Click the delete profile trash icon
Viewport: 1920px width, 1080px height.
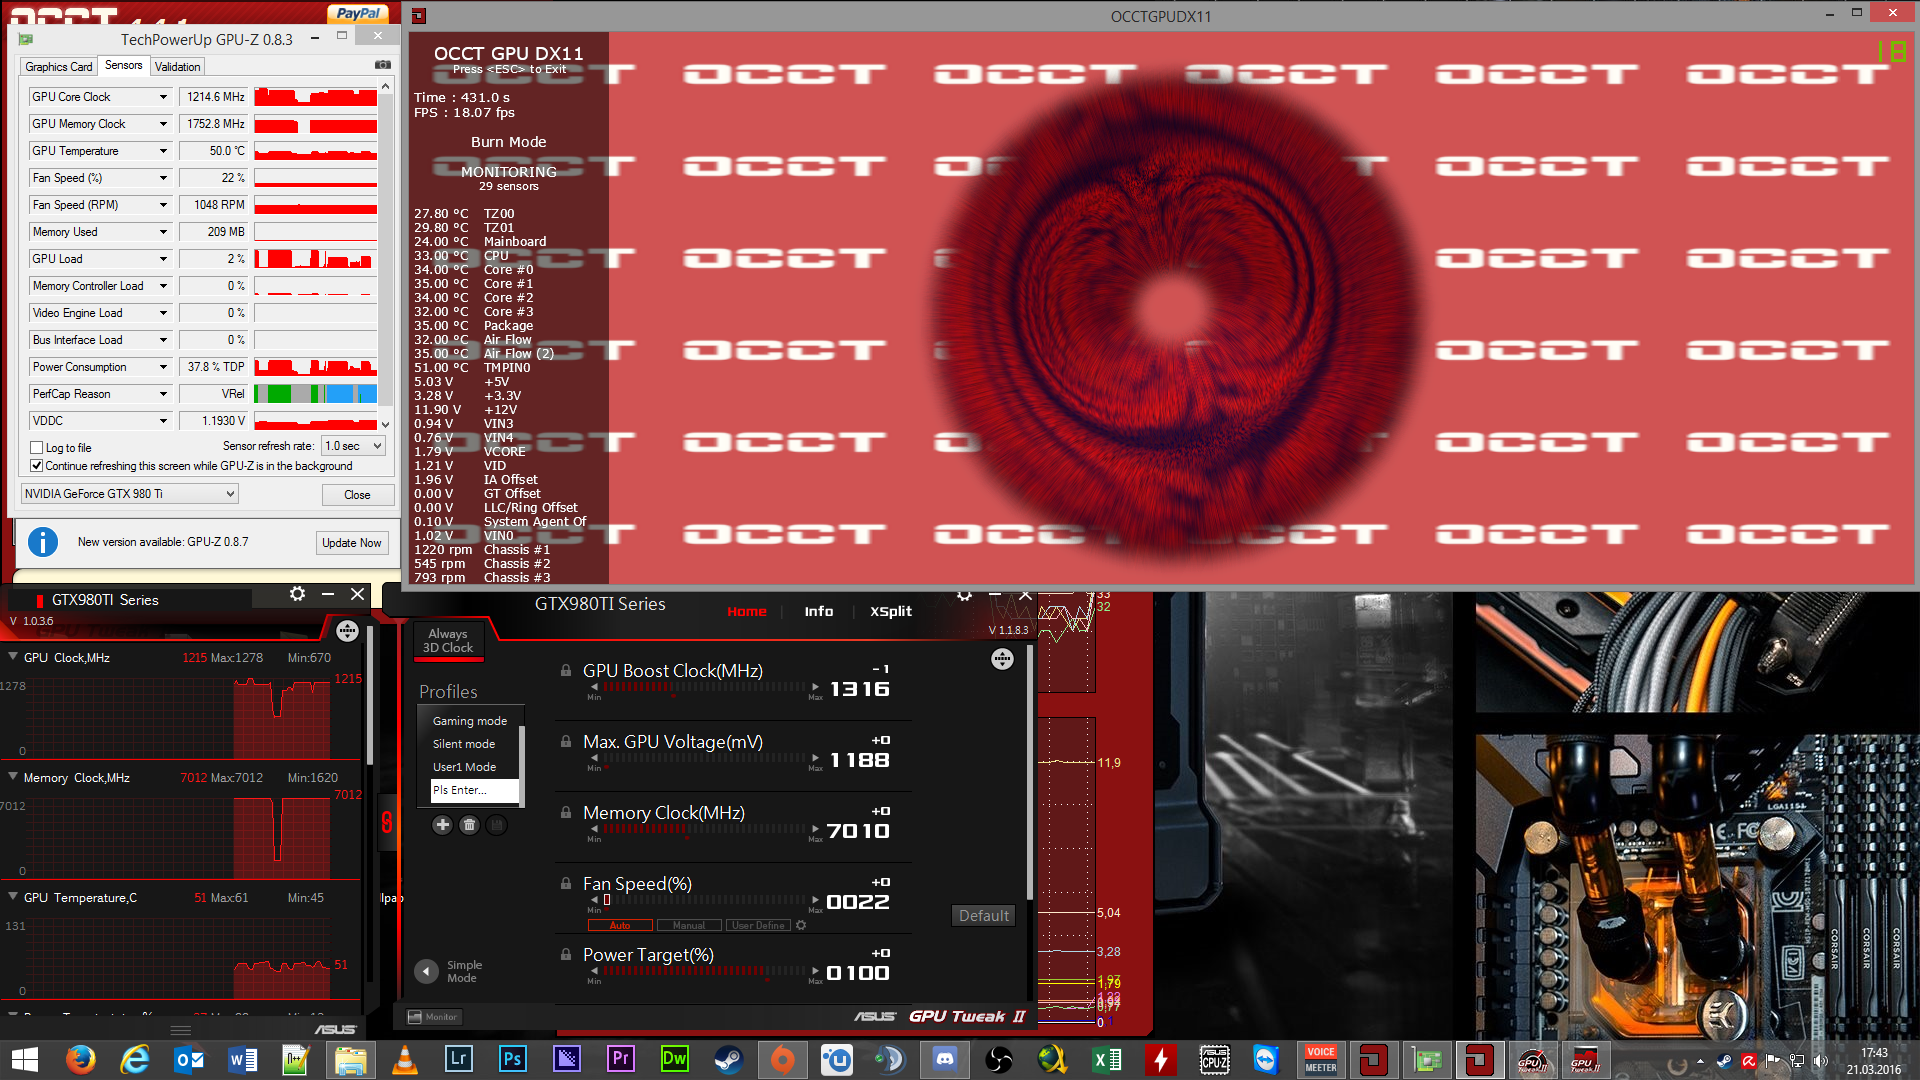pyautogui.click(x=469, y=825)
